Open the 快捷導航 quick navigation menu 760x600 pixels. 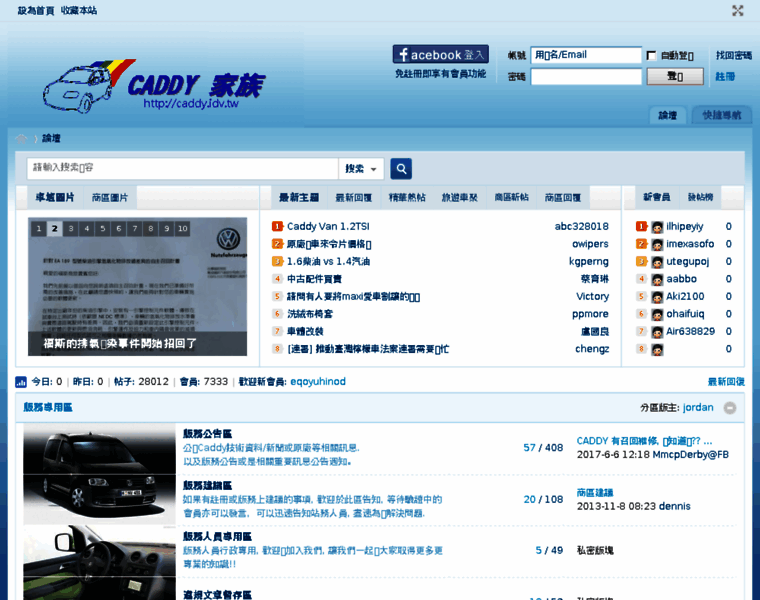722,115
